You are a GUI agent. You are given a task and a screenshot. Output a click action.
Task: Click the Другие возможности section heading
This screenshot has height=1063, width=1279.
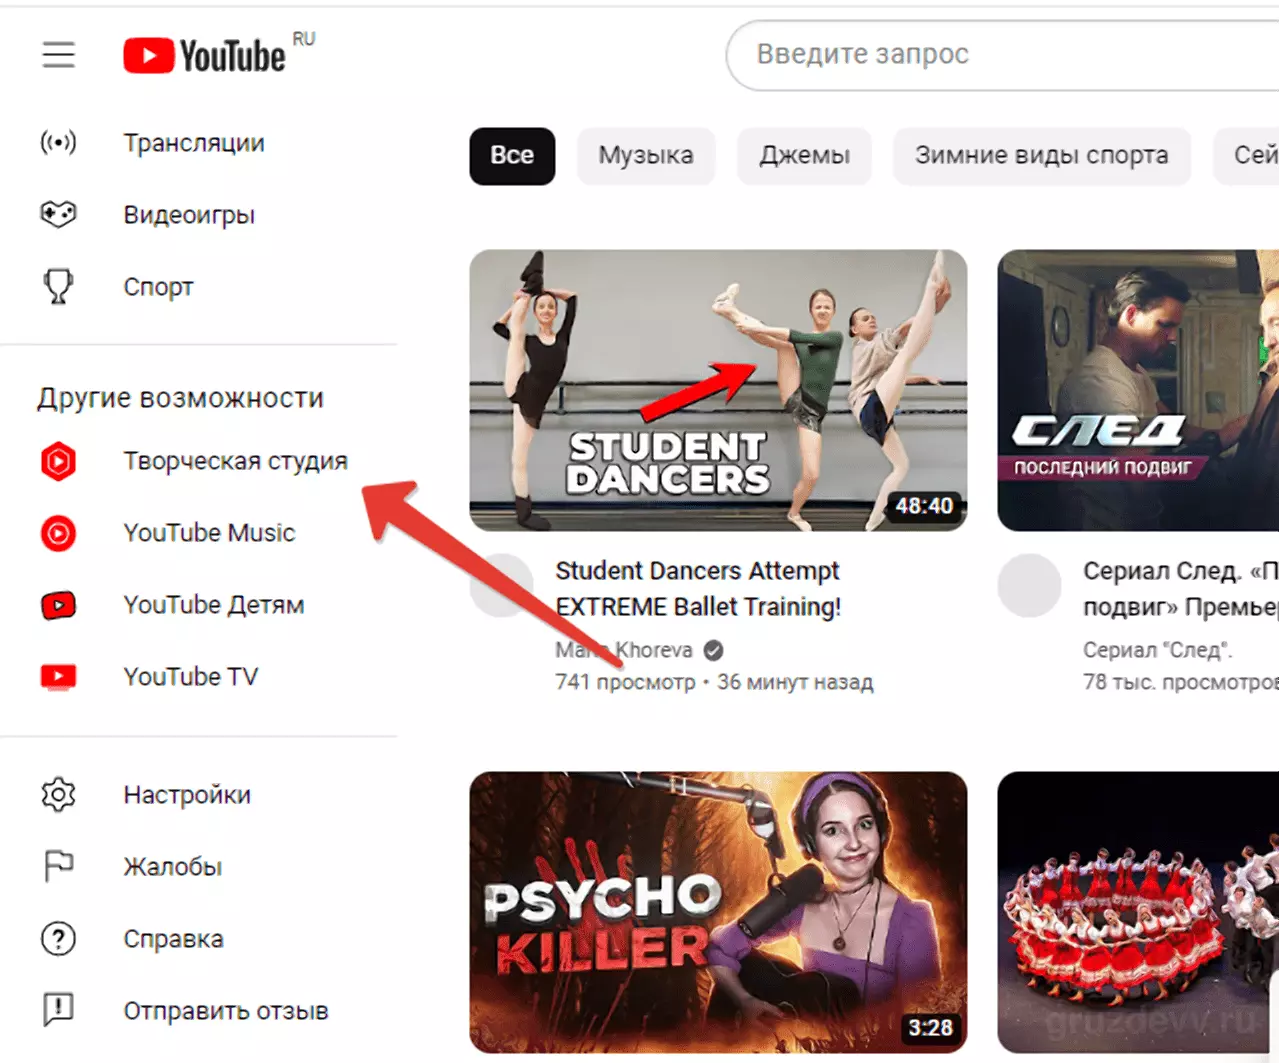click(181, 398)
